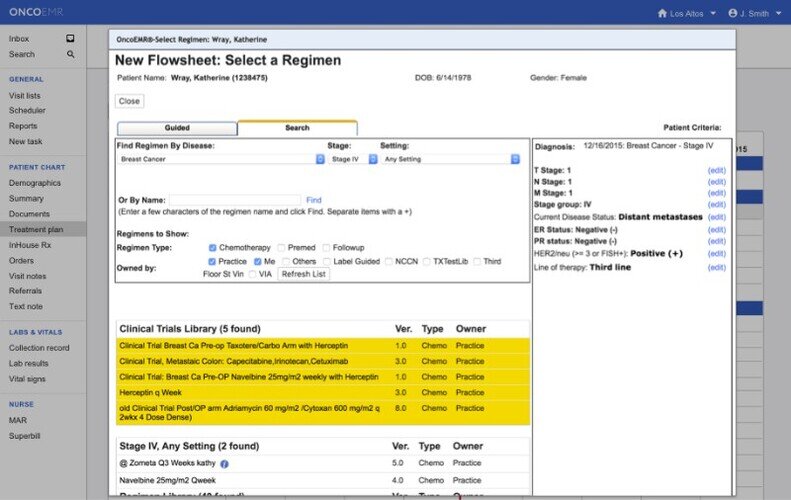
Task: Check the Label Guided checkbox
Action: [325, 261]
